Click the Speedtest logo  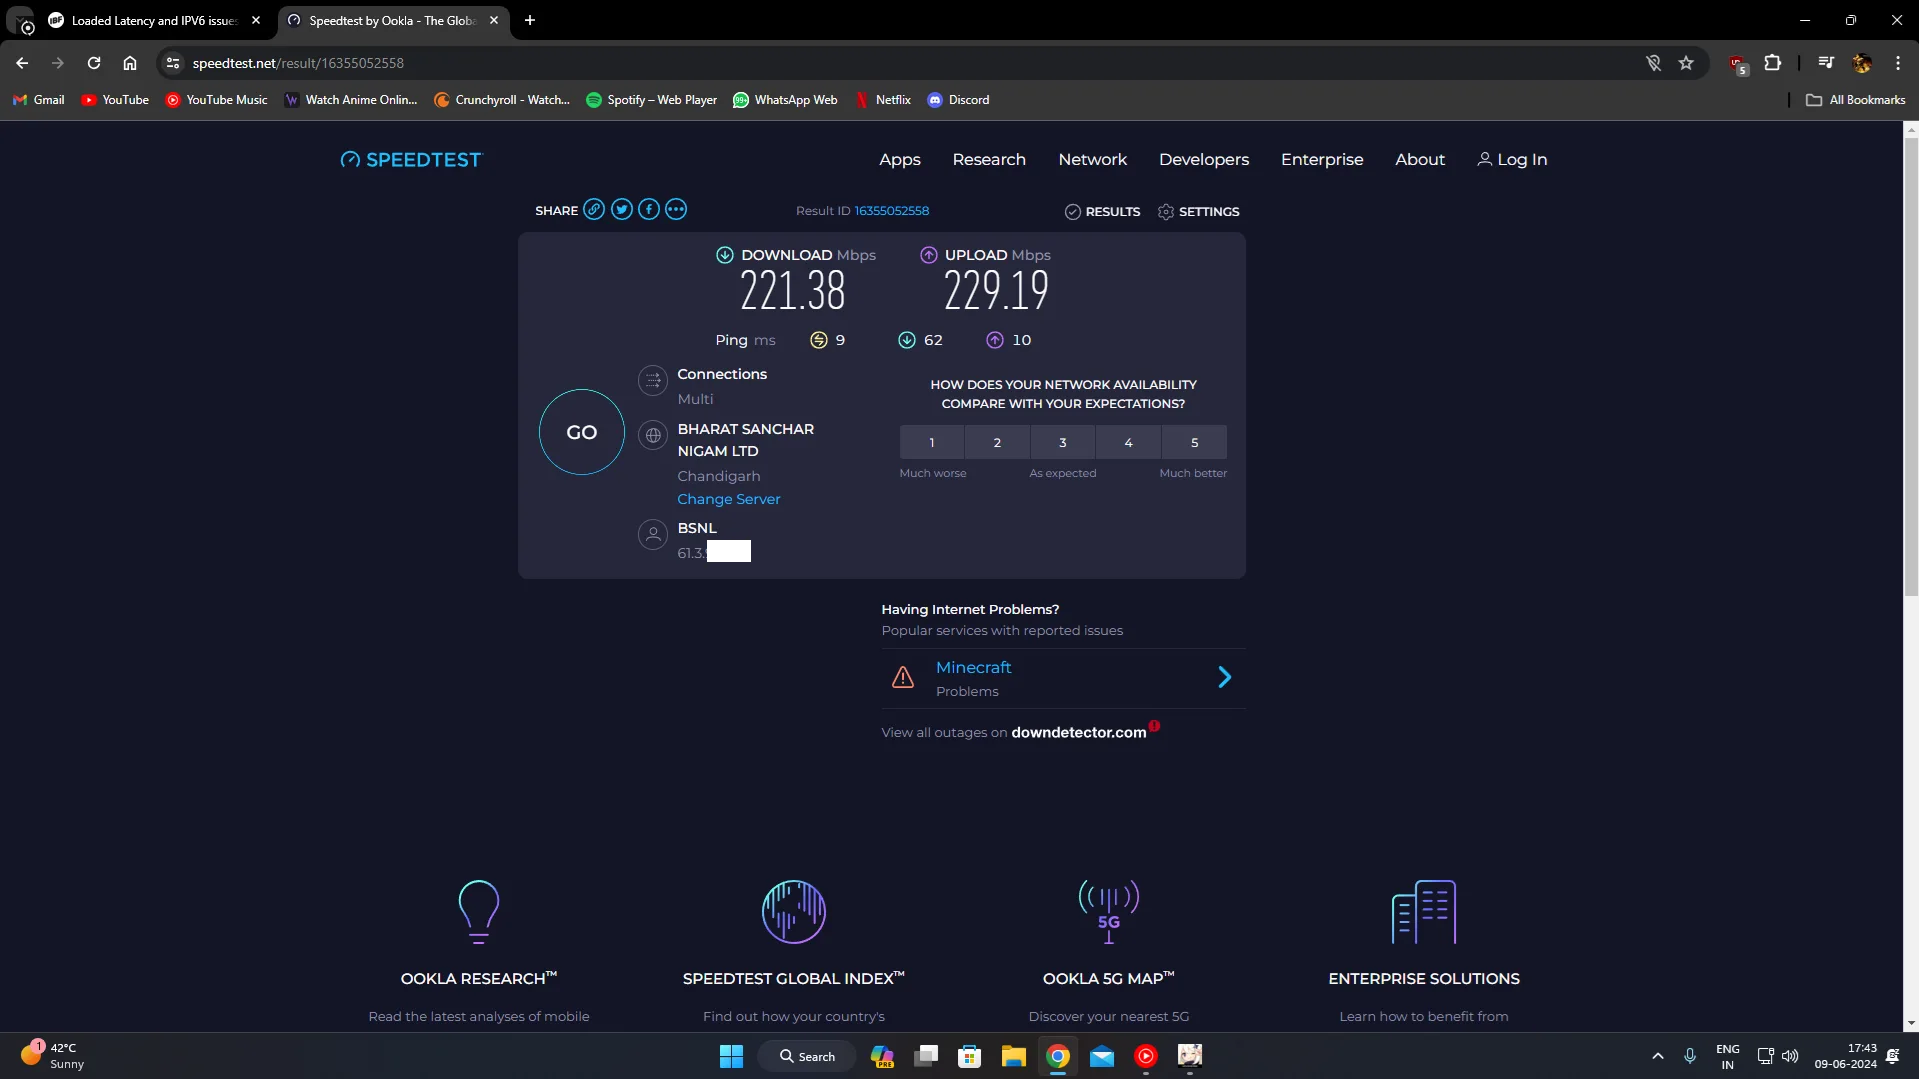click(x=411, y=160)
